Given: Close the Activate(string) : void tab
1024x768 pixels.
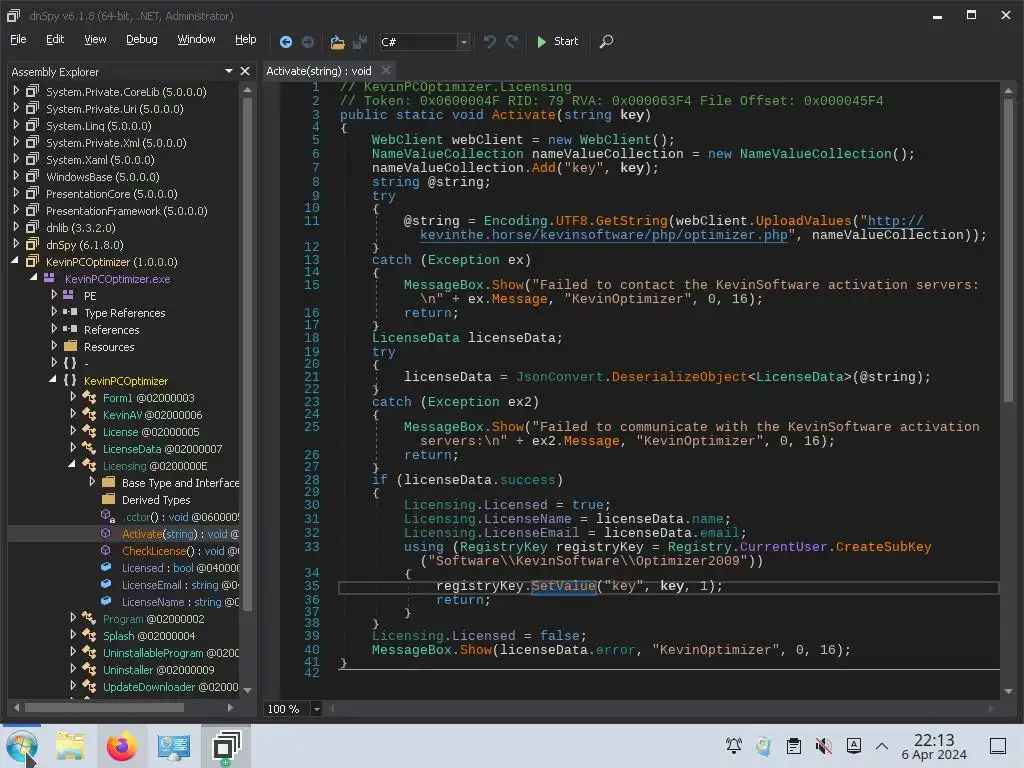Looking at the screenshot, I should [386, 70].
